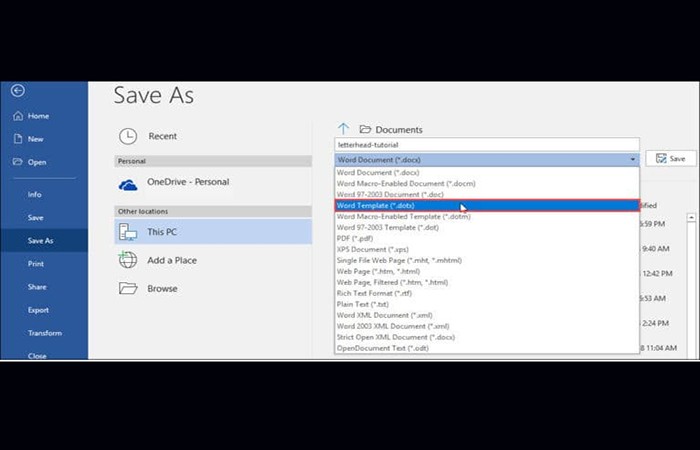This screenshot has width=700, height=450.
Task: Choose Word Document (*.docx) from the list
Action: pos(487,172)
